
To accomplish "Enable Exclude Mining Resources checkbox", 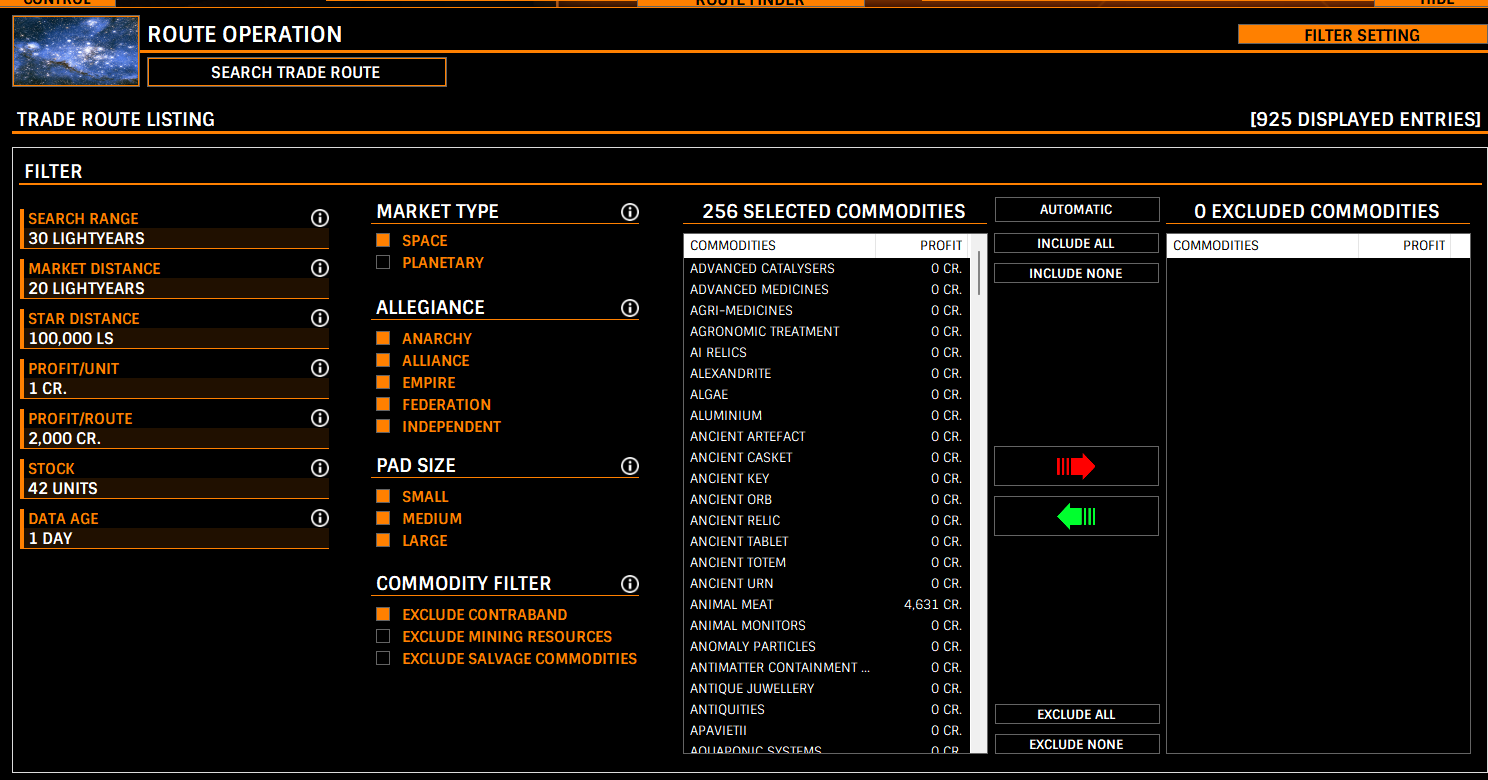I will point(383,636).
